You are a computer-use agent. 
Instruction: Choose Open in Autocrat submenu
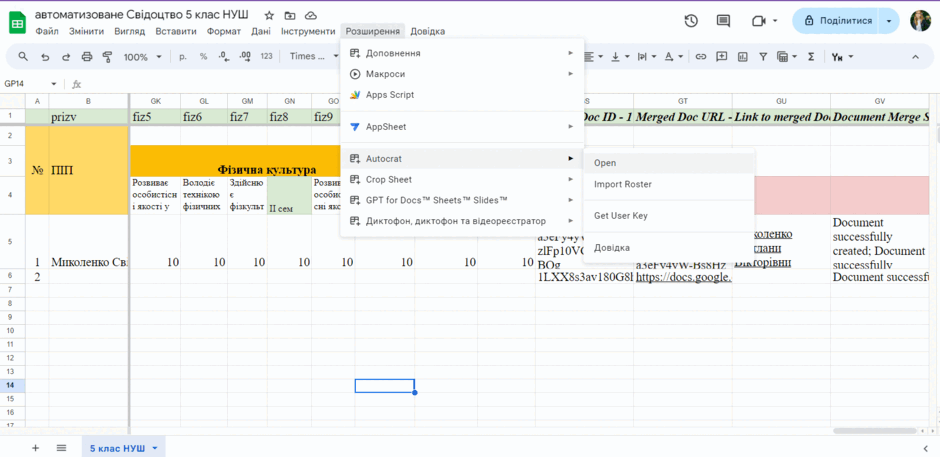(668, 163)
